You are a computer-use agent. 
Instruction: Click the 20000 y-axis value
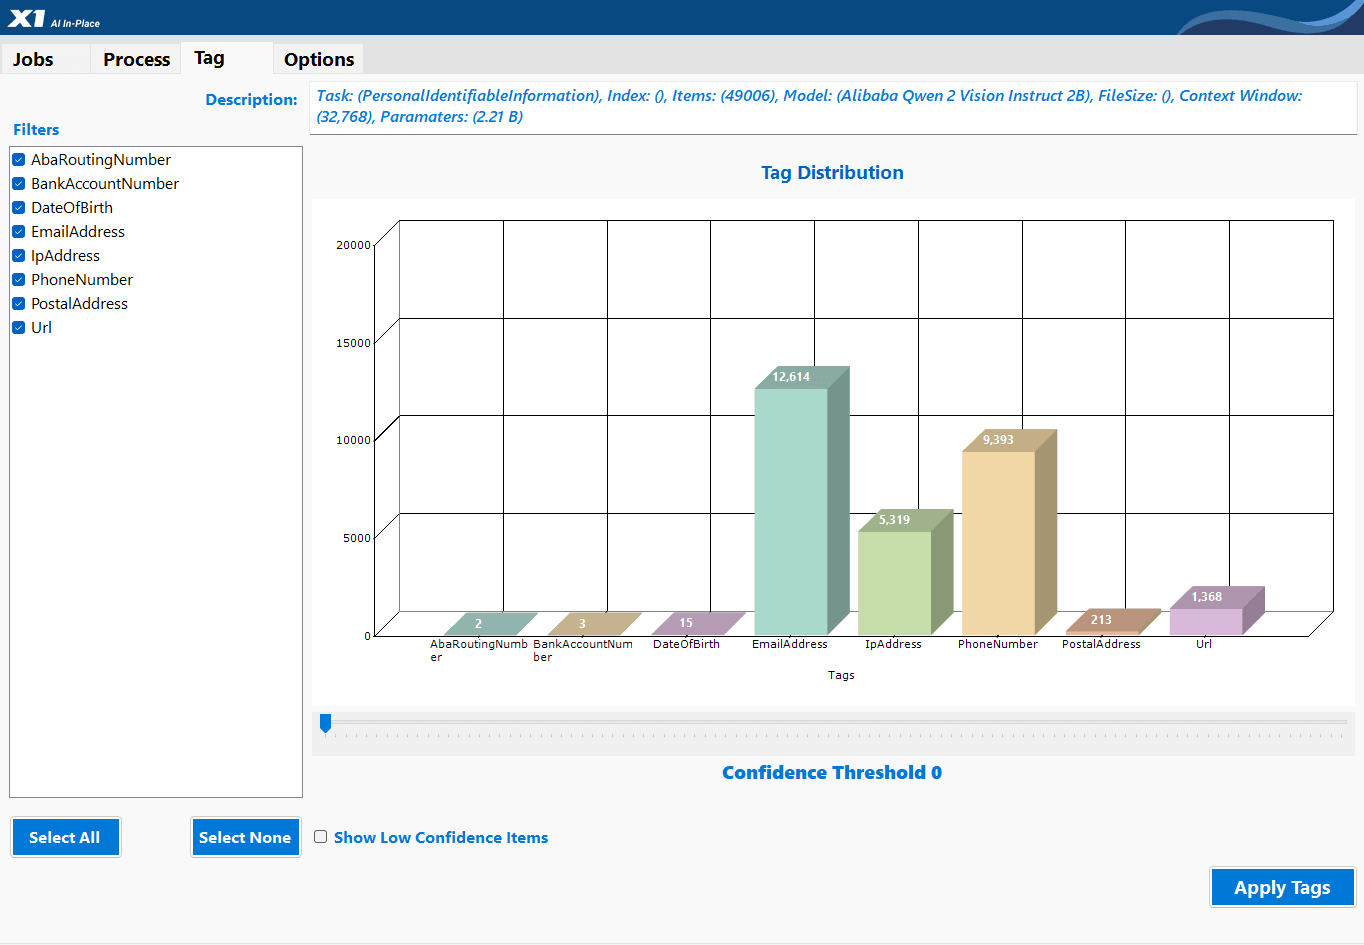[x=353, y=245]
